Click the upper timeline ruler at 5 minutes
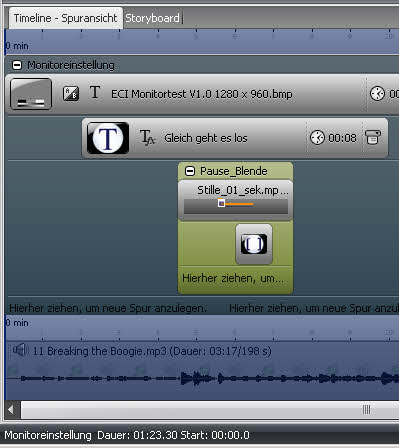 coord(196,36)
